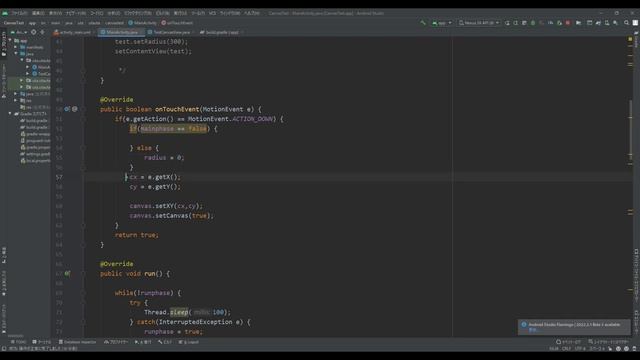The height and width of the screenshot is (360, 640).
Task: Click the override gutter icon beside onTouchEvent
Action: pyautogui.click(x=67, y=109)
